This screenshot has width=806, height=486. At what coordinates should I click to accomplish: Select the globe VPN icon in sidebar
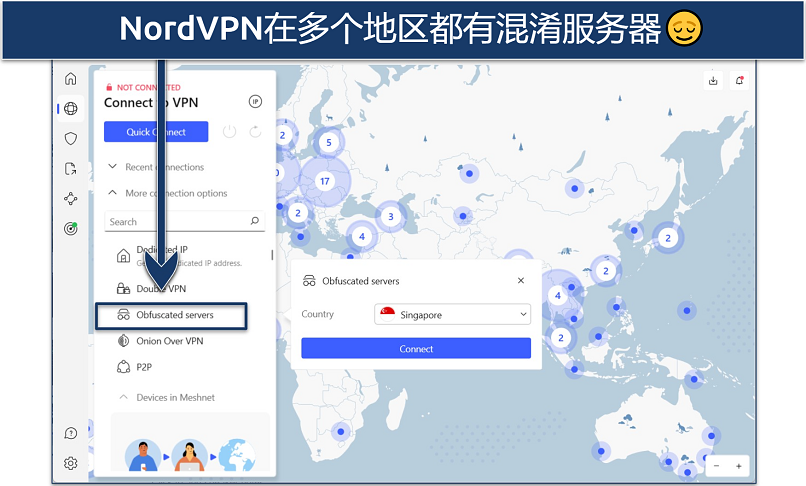(x=70, y=109)
